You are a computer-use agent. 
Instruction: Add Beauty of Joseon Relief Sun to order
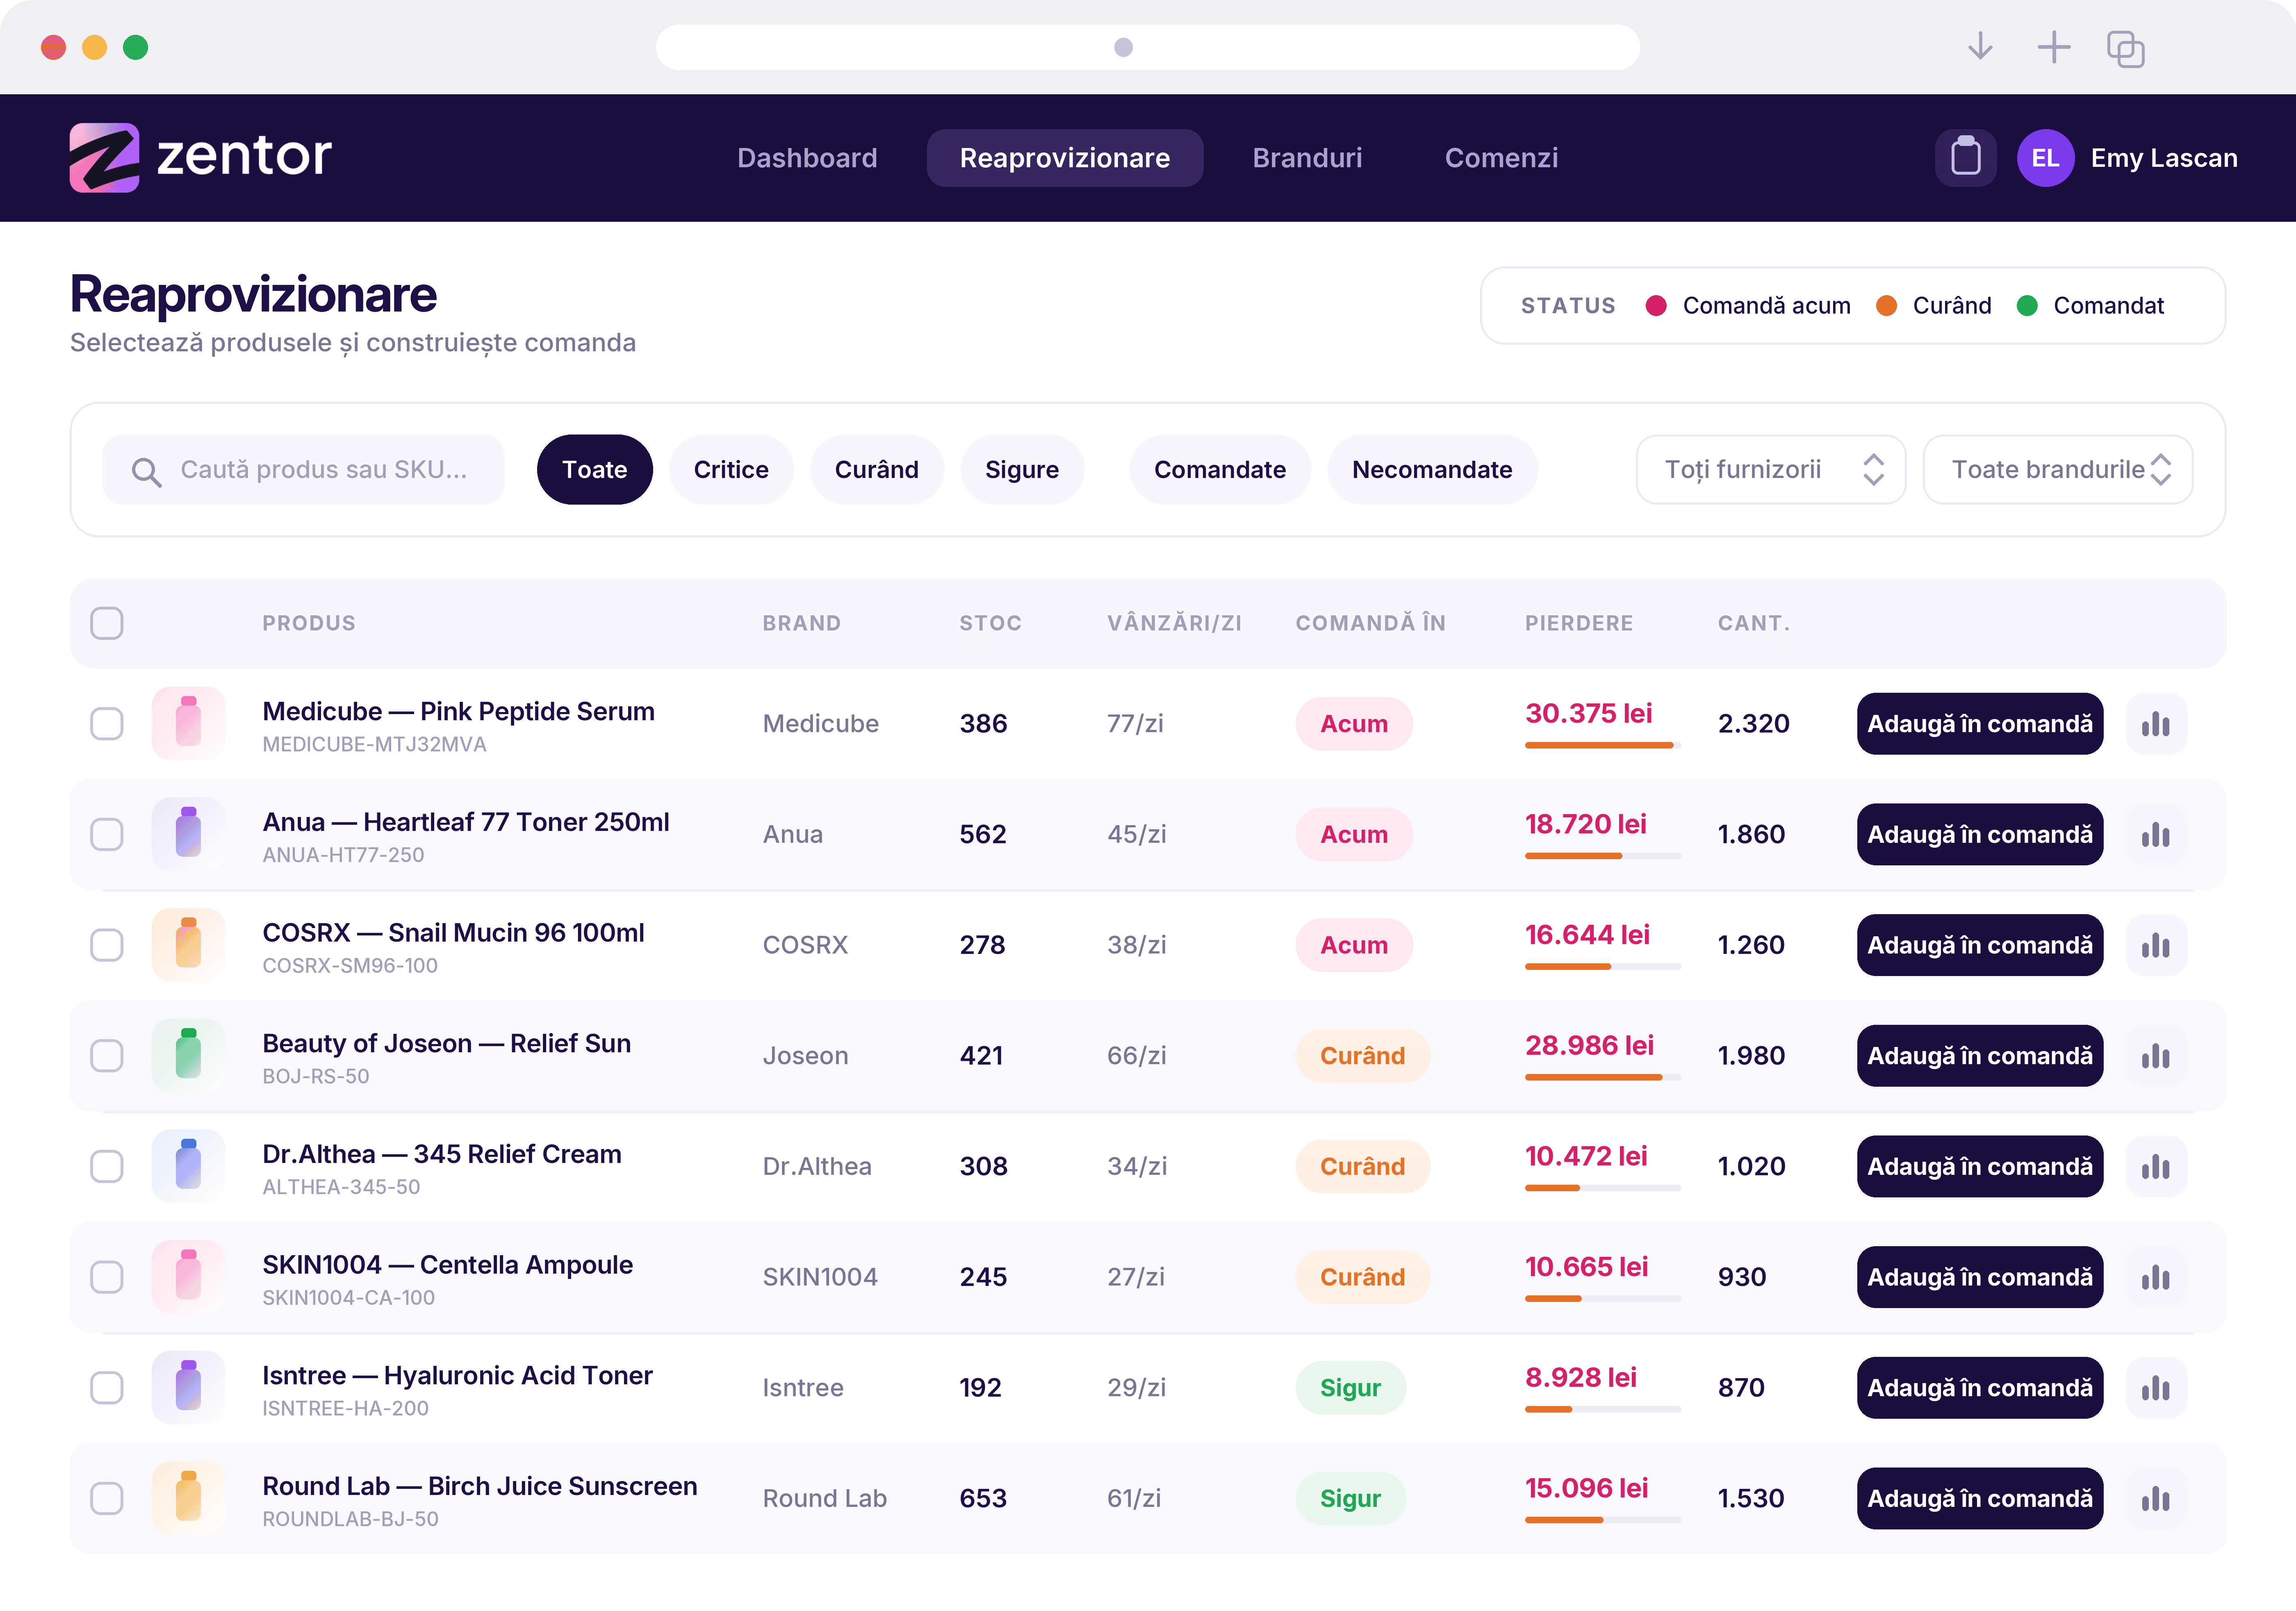click(x=1980, y=1056)
